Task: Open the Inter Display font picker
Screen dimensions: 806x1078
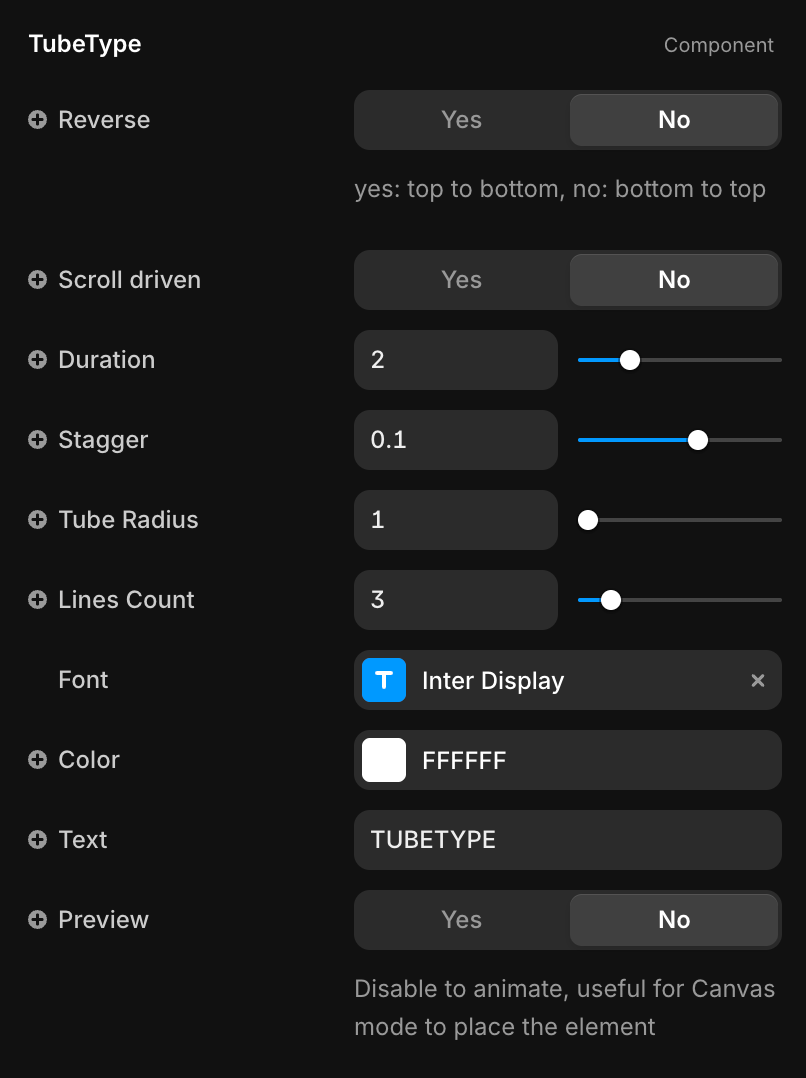Action: coord(560,680)
